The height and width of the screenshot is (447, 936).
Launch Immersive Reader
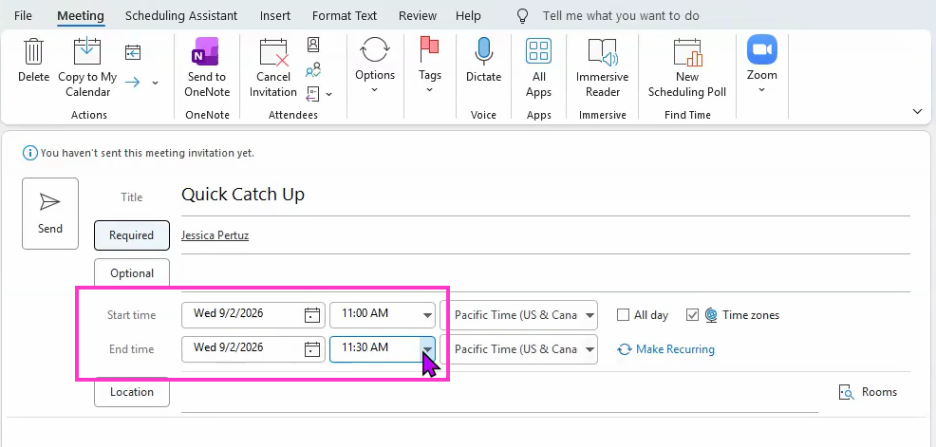click(602, 52)
